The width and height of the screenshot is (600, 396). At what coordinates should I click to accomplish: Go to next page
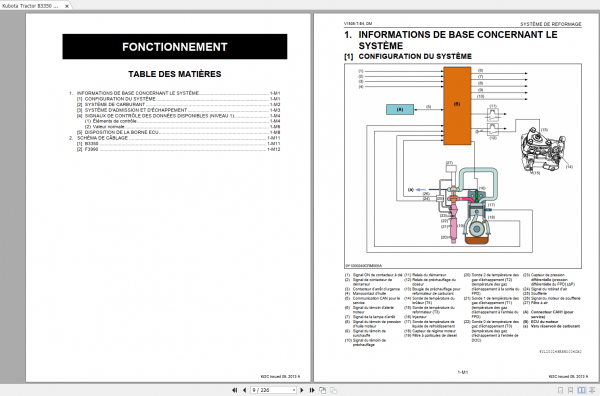tap(302, 390)
